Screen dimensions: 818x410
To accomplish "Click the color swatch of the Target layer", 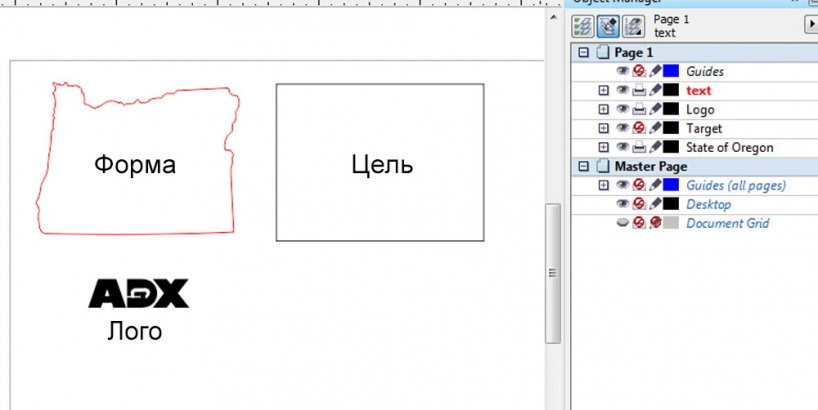I will [x=671, y=128].
